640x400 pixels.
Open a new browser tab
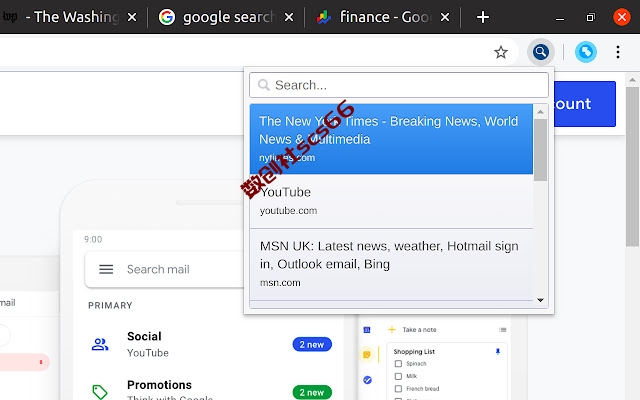(x=483, y=17)
